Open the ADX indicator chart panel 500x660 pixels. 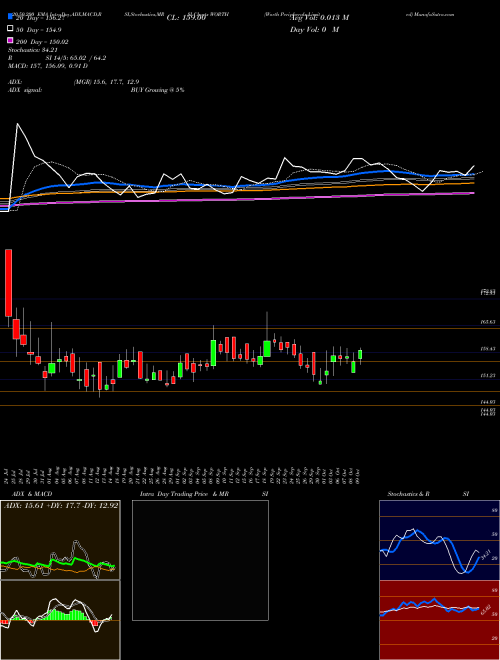[60, 540]
